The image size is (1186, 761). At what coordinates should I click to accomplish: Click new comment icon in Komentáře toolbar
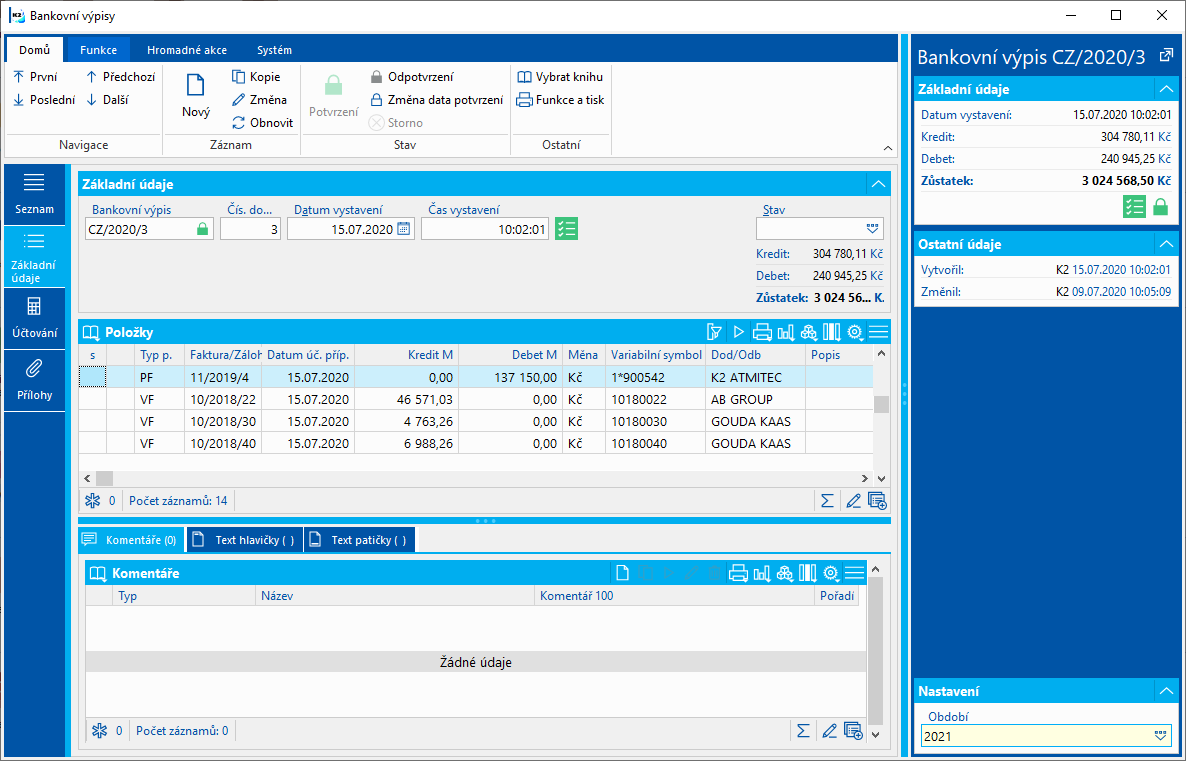pyautogui.click(x=622, y=573)
